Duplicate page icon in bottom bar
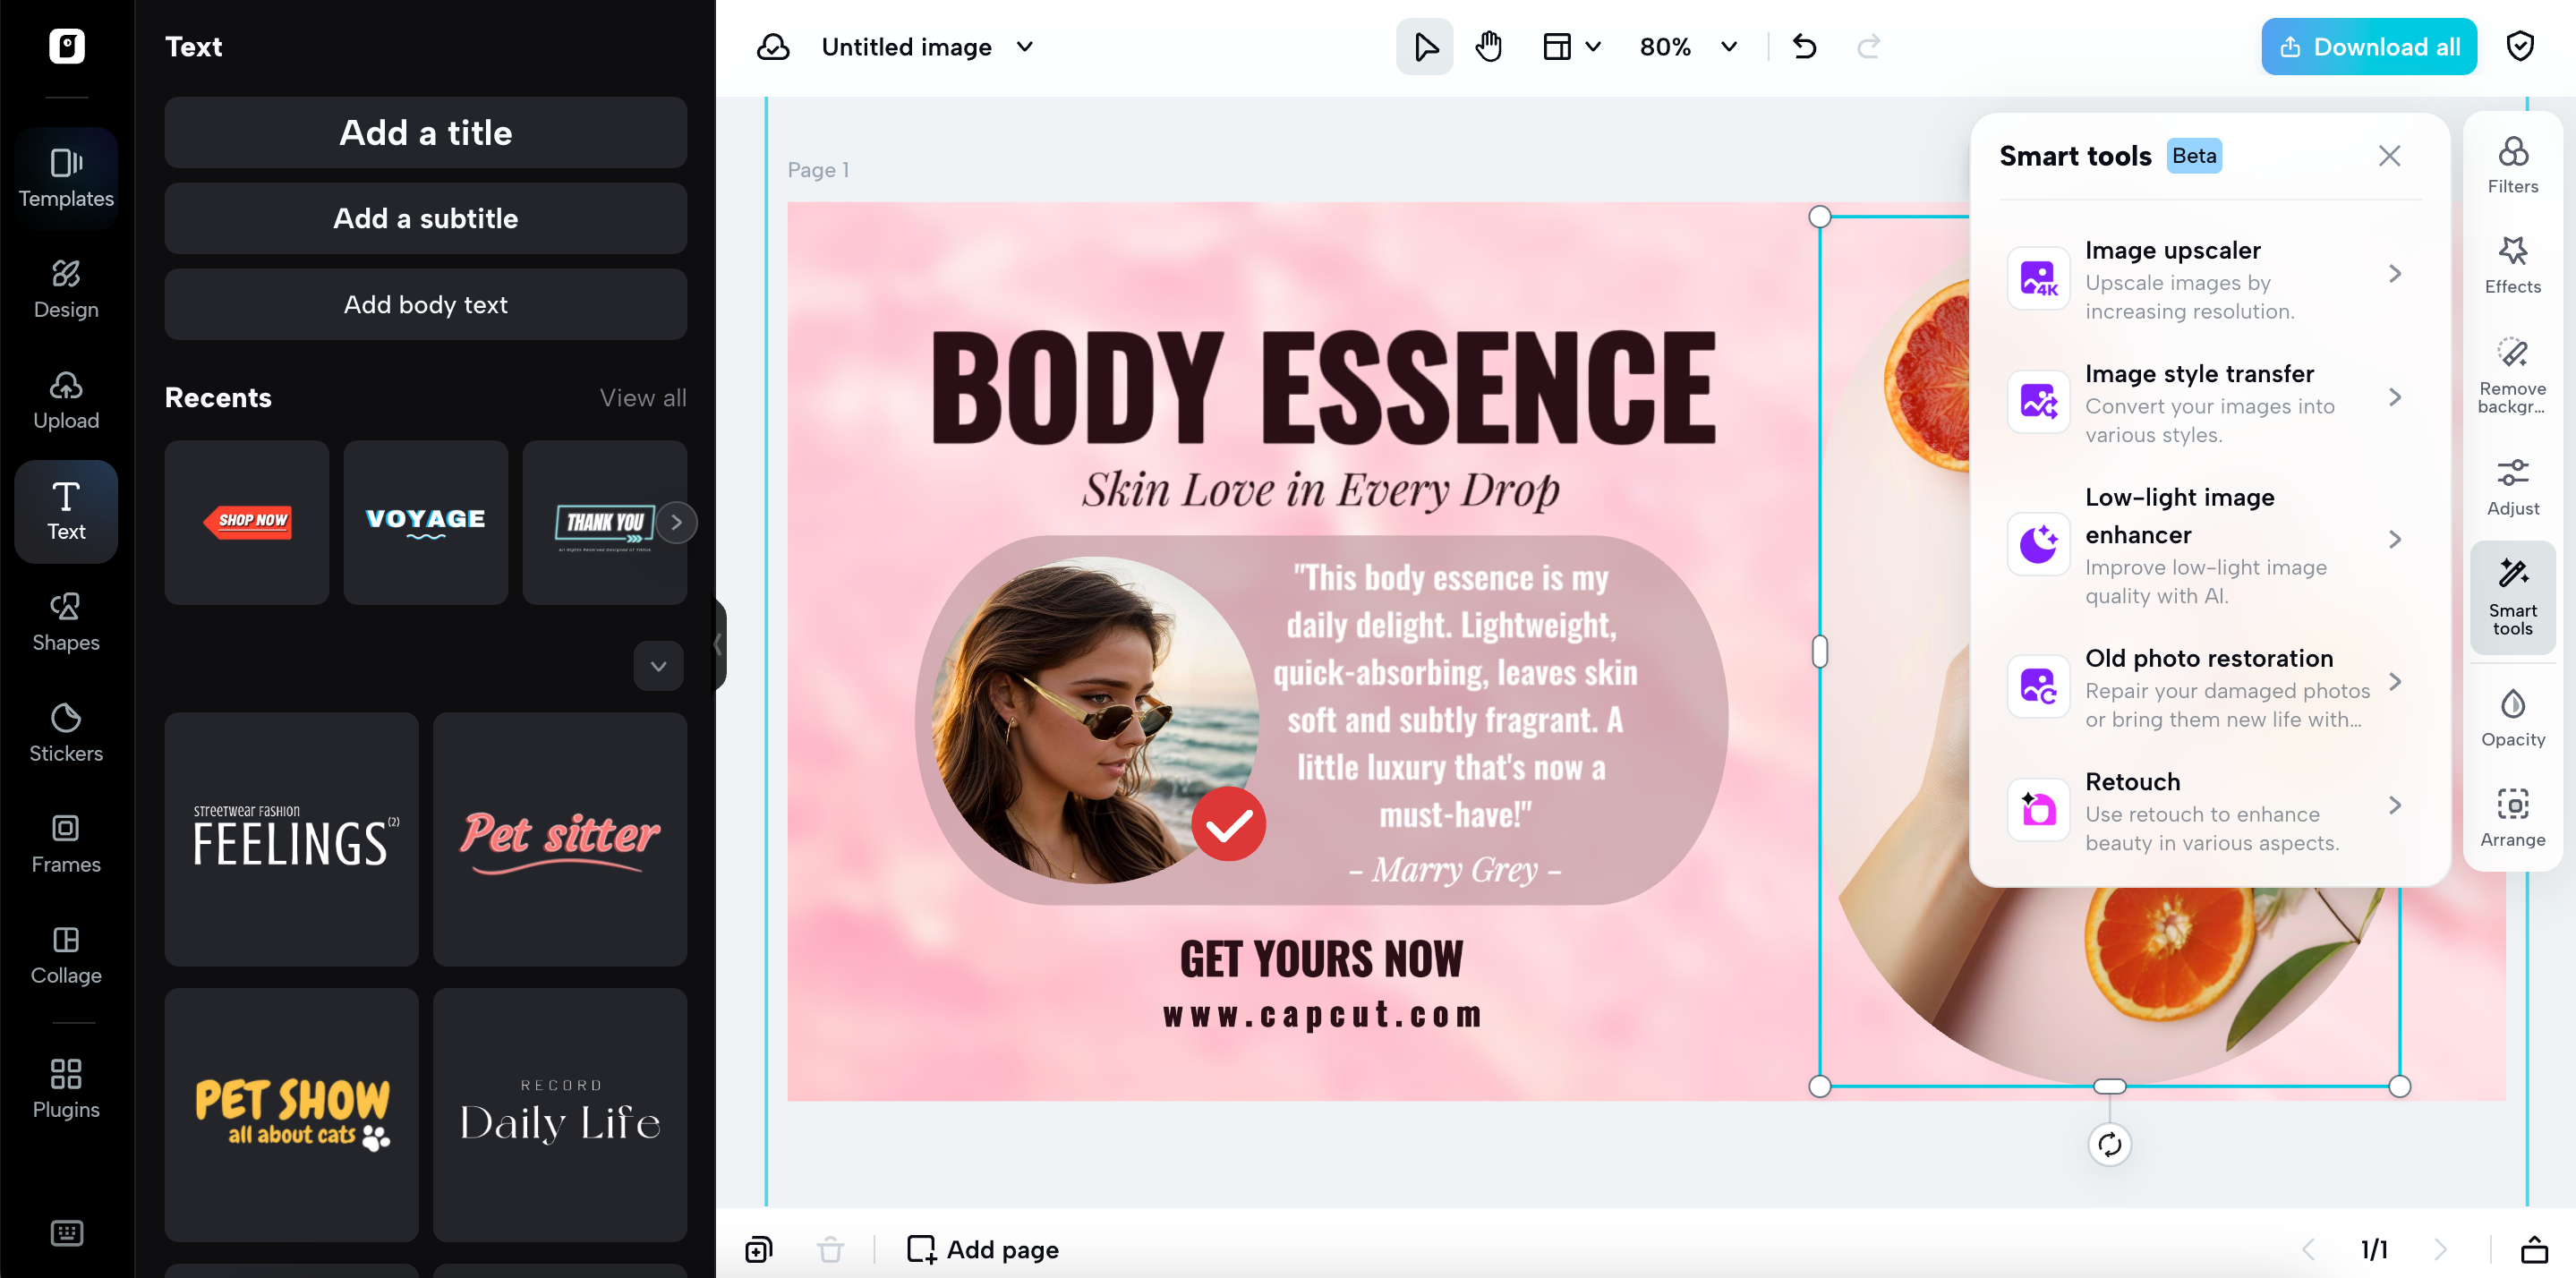Viewport: 2576px width, 1278px height. pyautogui.click(x=759, y=1249)
